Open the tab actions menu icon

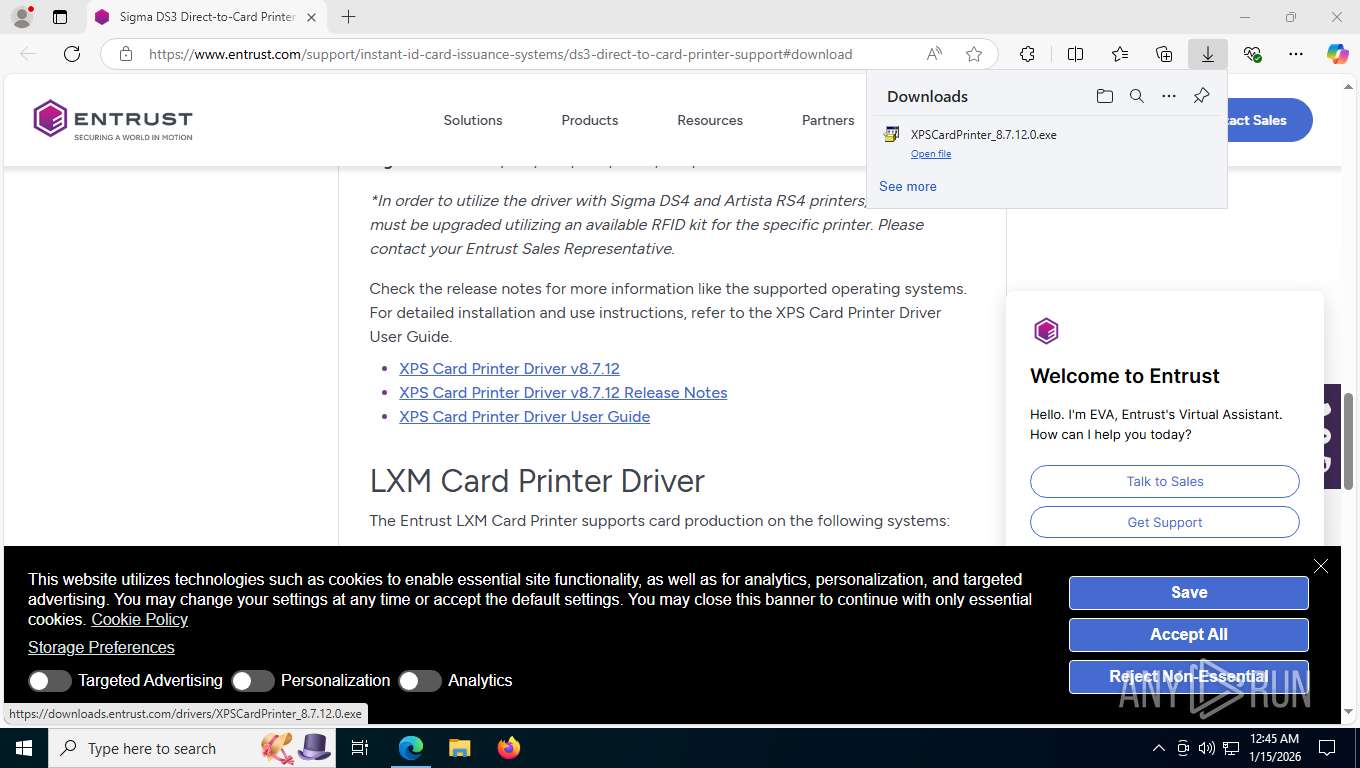pyautogui.click(x=60, y=17)
